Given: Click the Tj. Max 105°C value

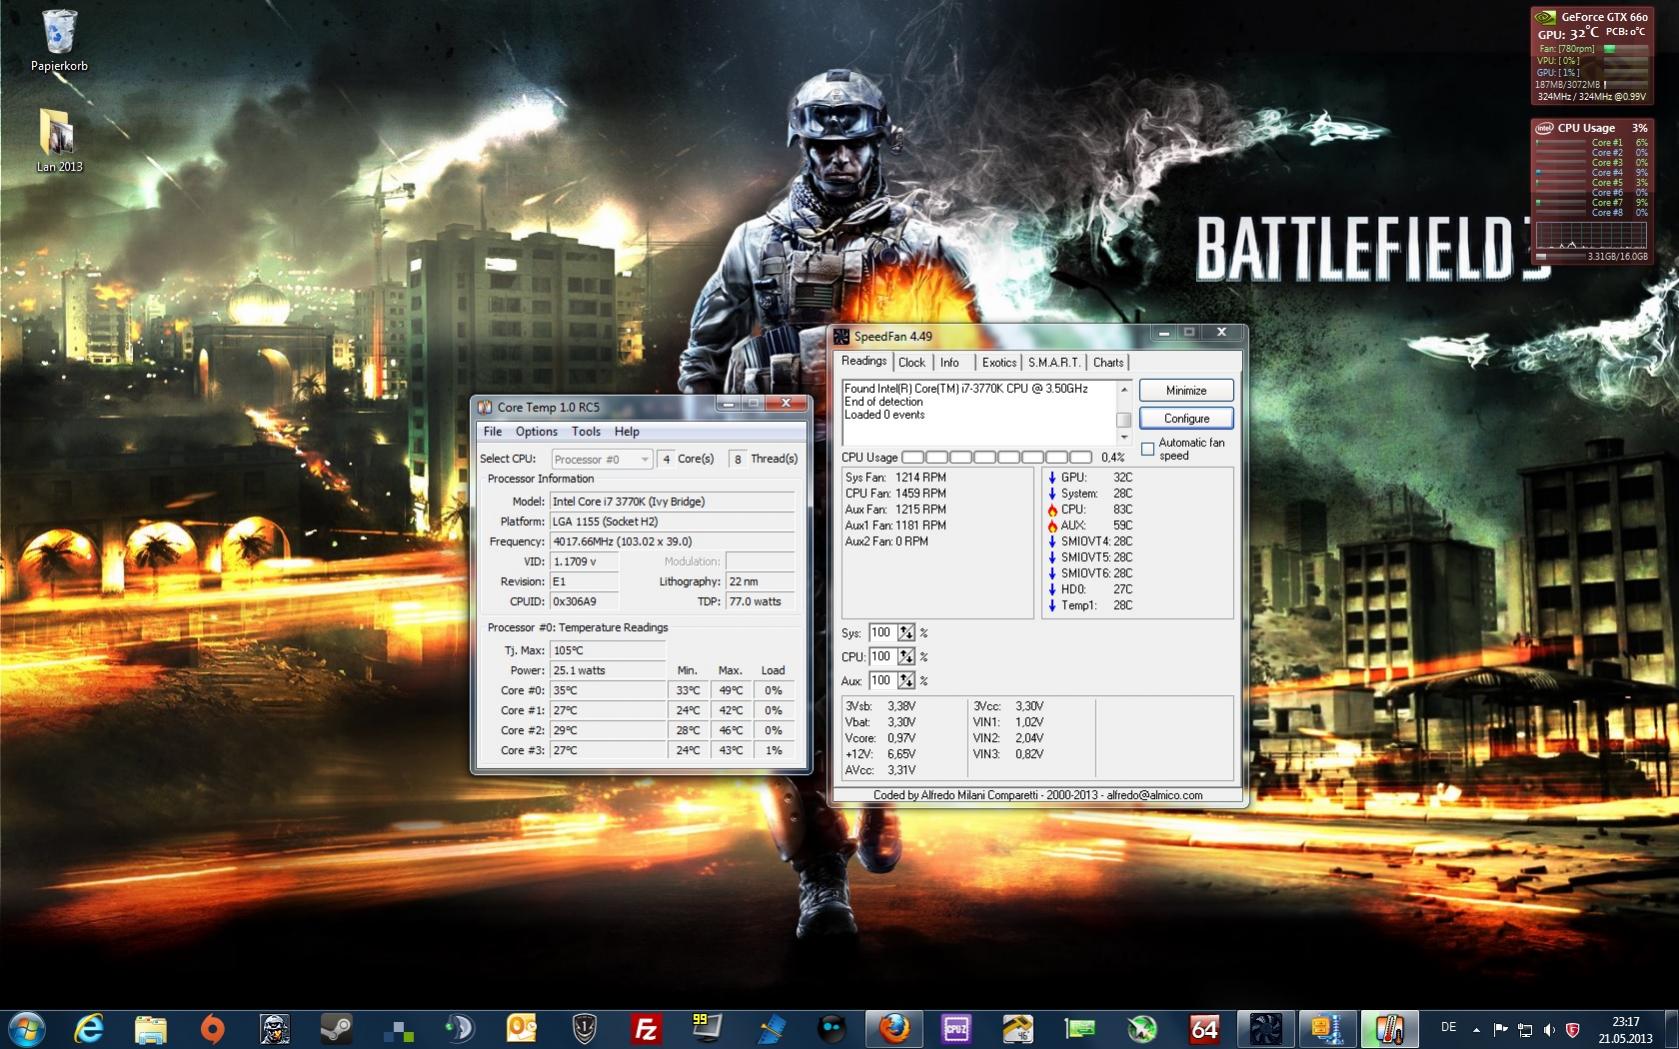Looking at the screenshot, I should click(608, 650).
